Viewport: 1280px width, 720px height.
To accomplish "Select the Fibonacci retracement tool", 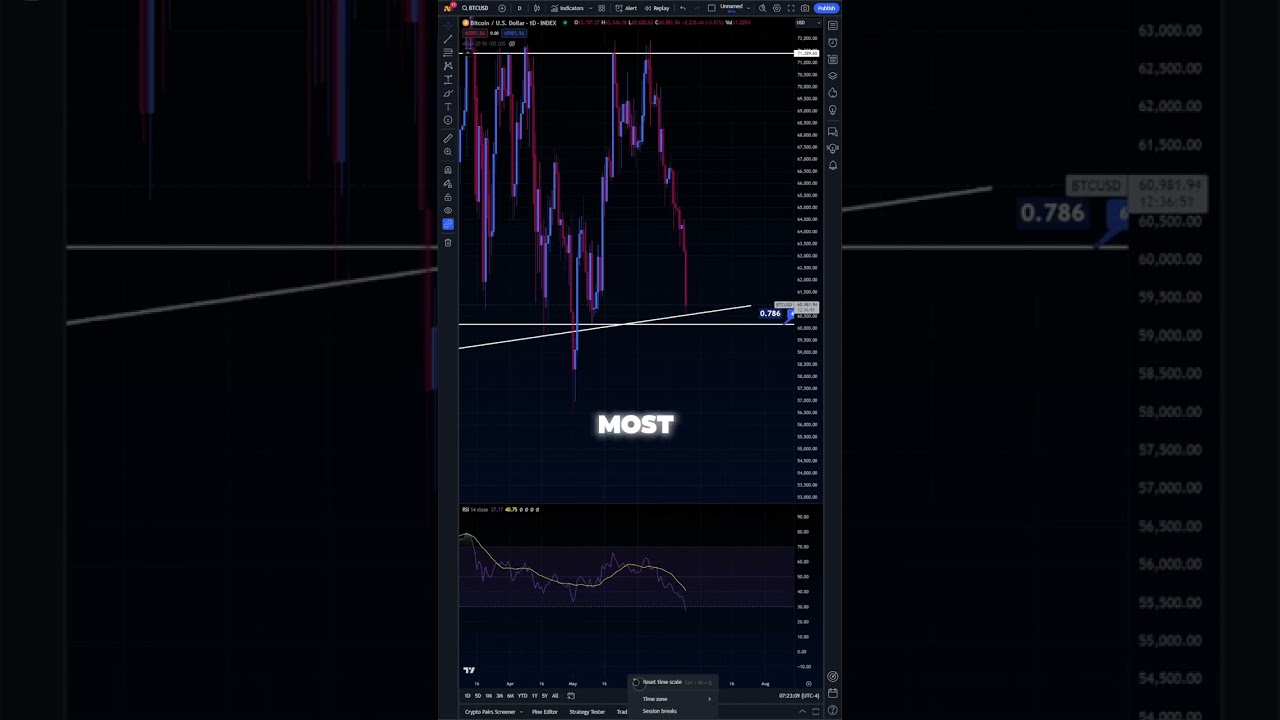I will tap(448, 52).
